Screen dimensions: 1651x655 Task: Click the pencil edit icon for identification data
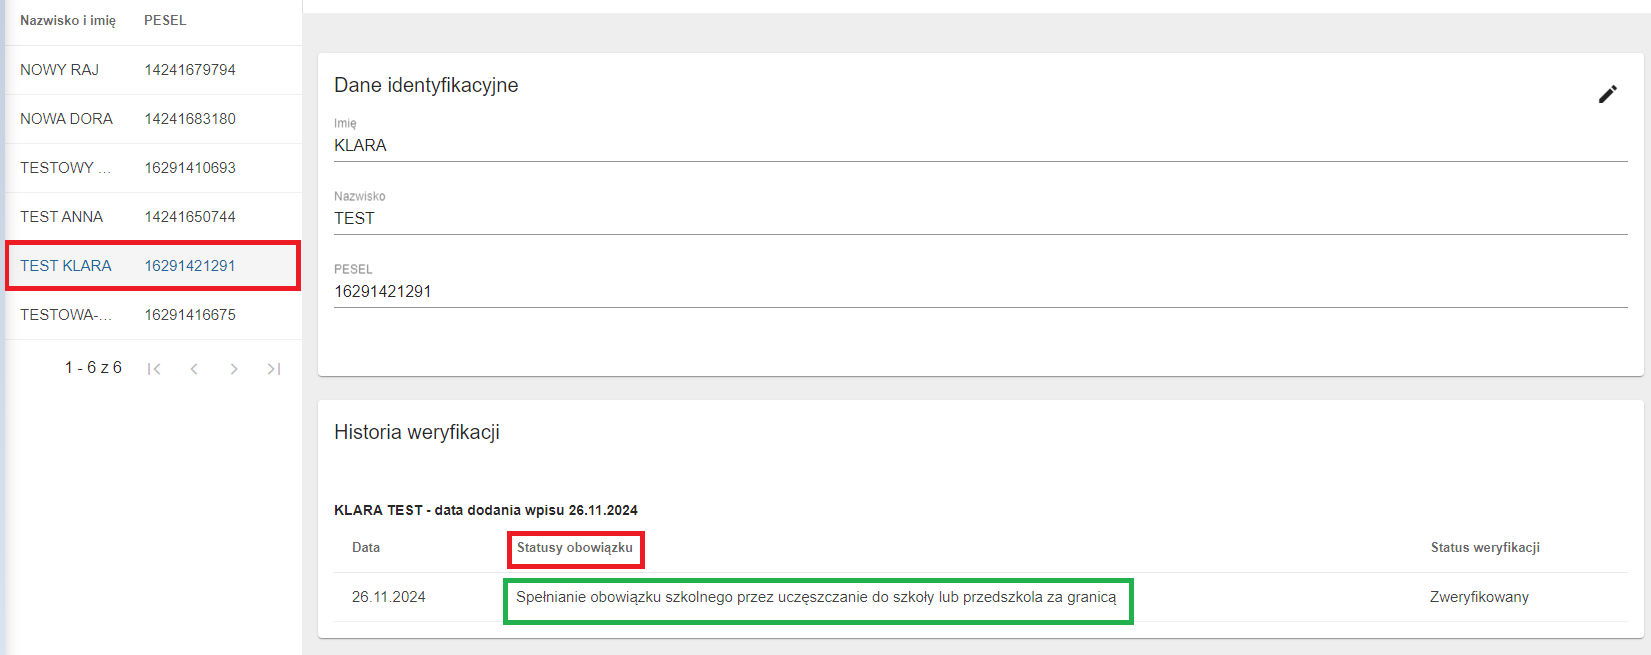coord(1607,94)
